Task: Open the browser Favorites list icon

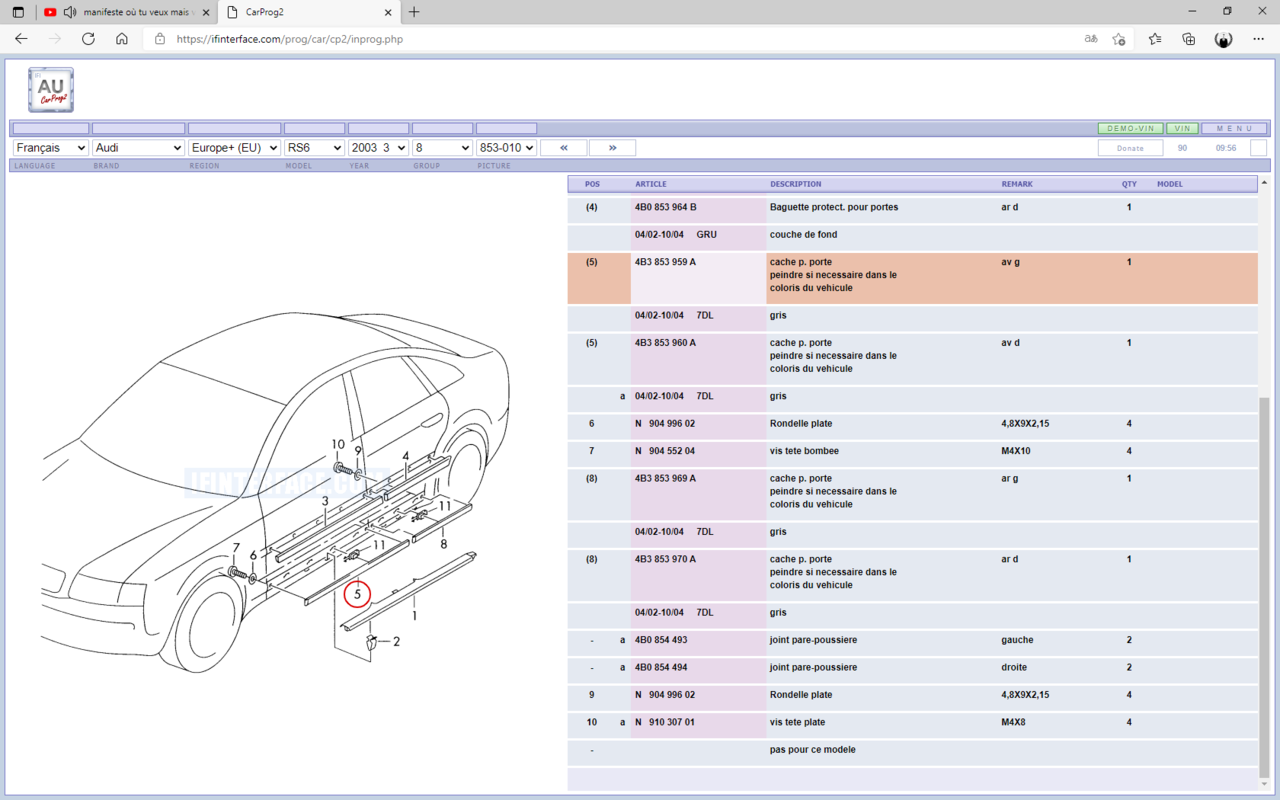Action: [x=1155, y=39]
